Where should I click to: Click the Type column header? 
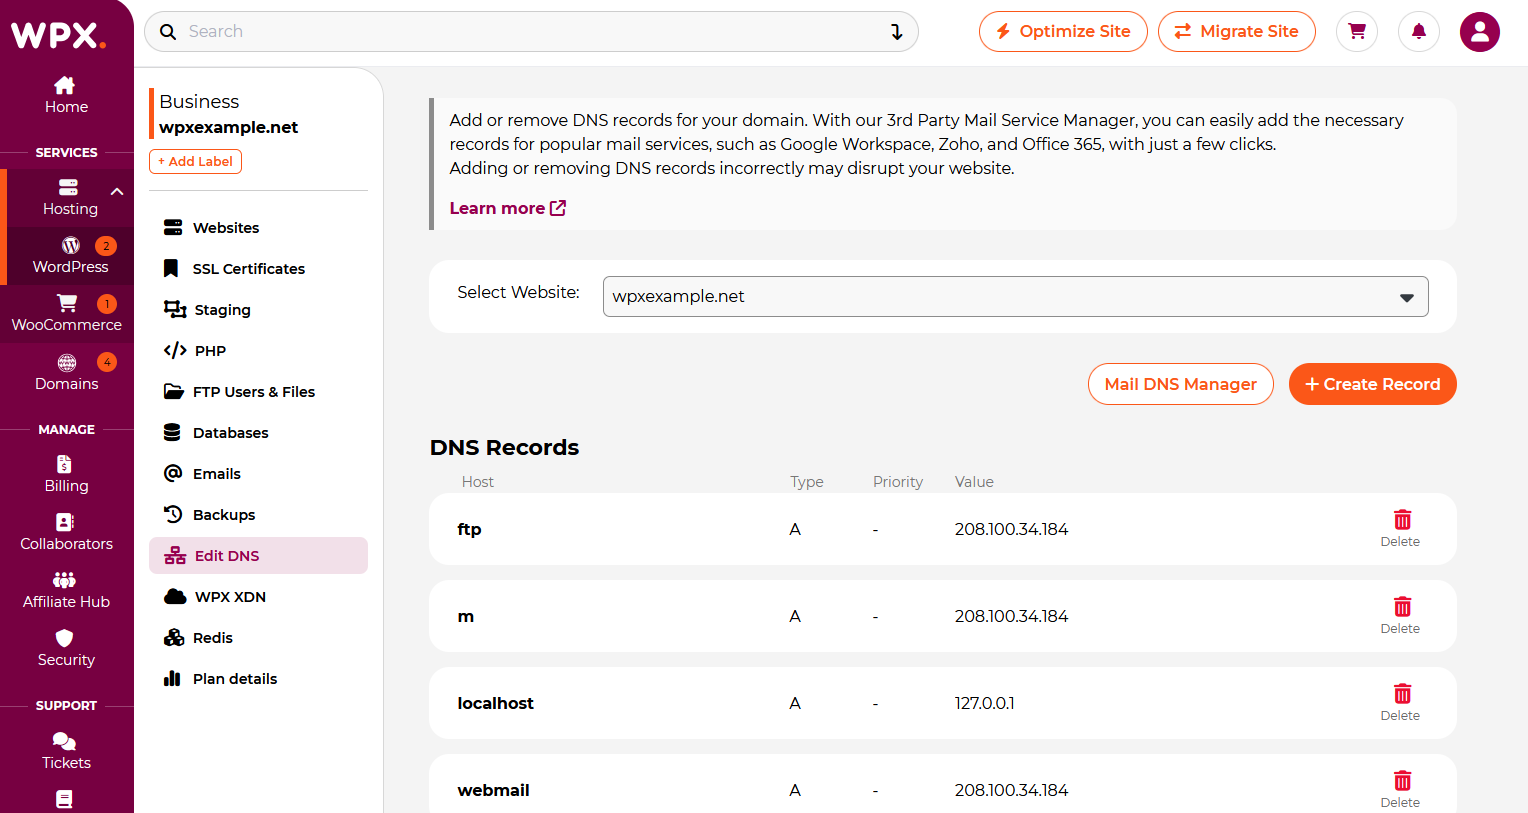click(x=807, y=482)
